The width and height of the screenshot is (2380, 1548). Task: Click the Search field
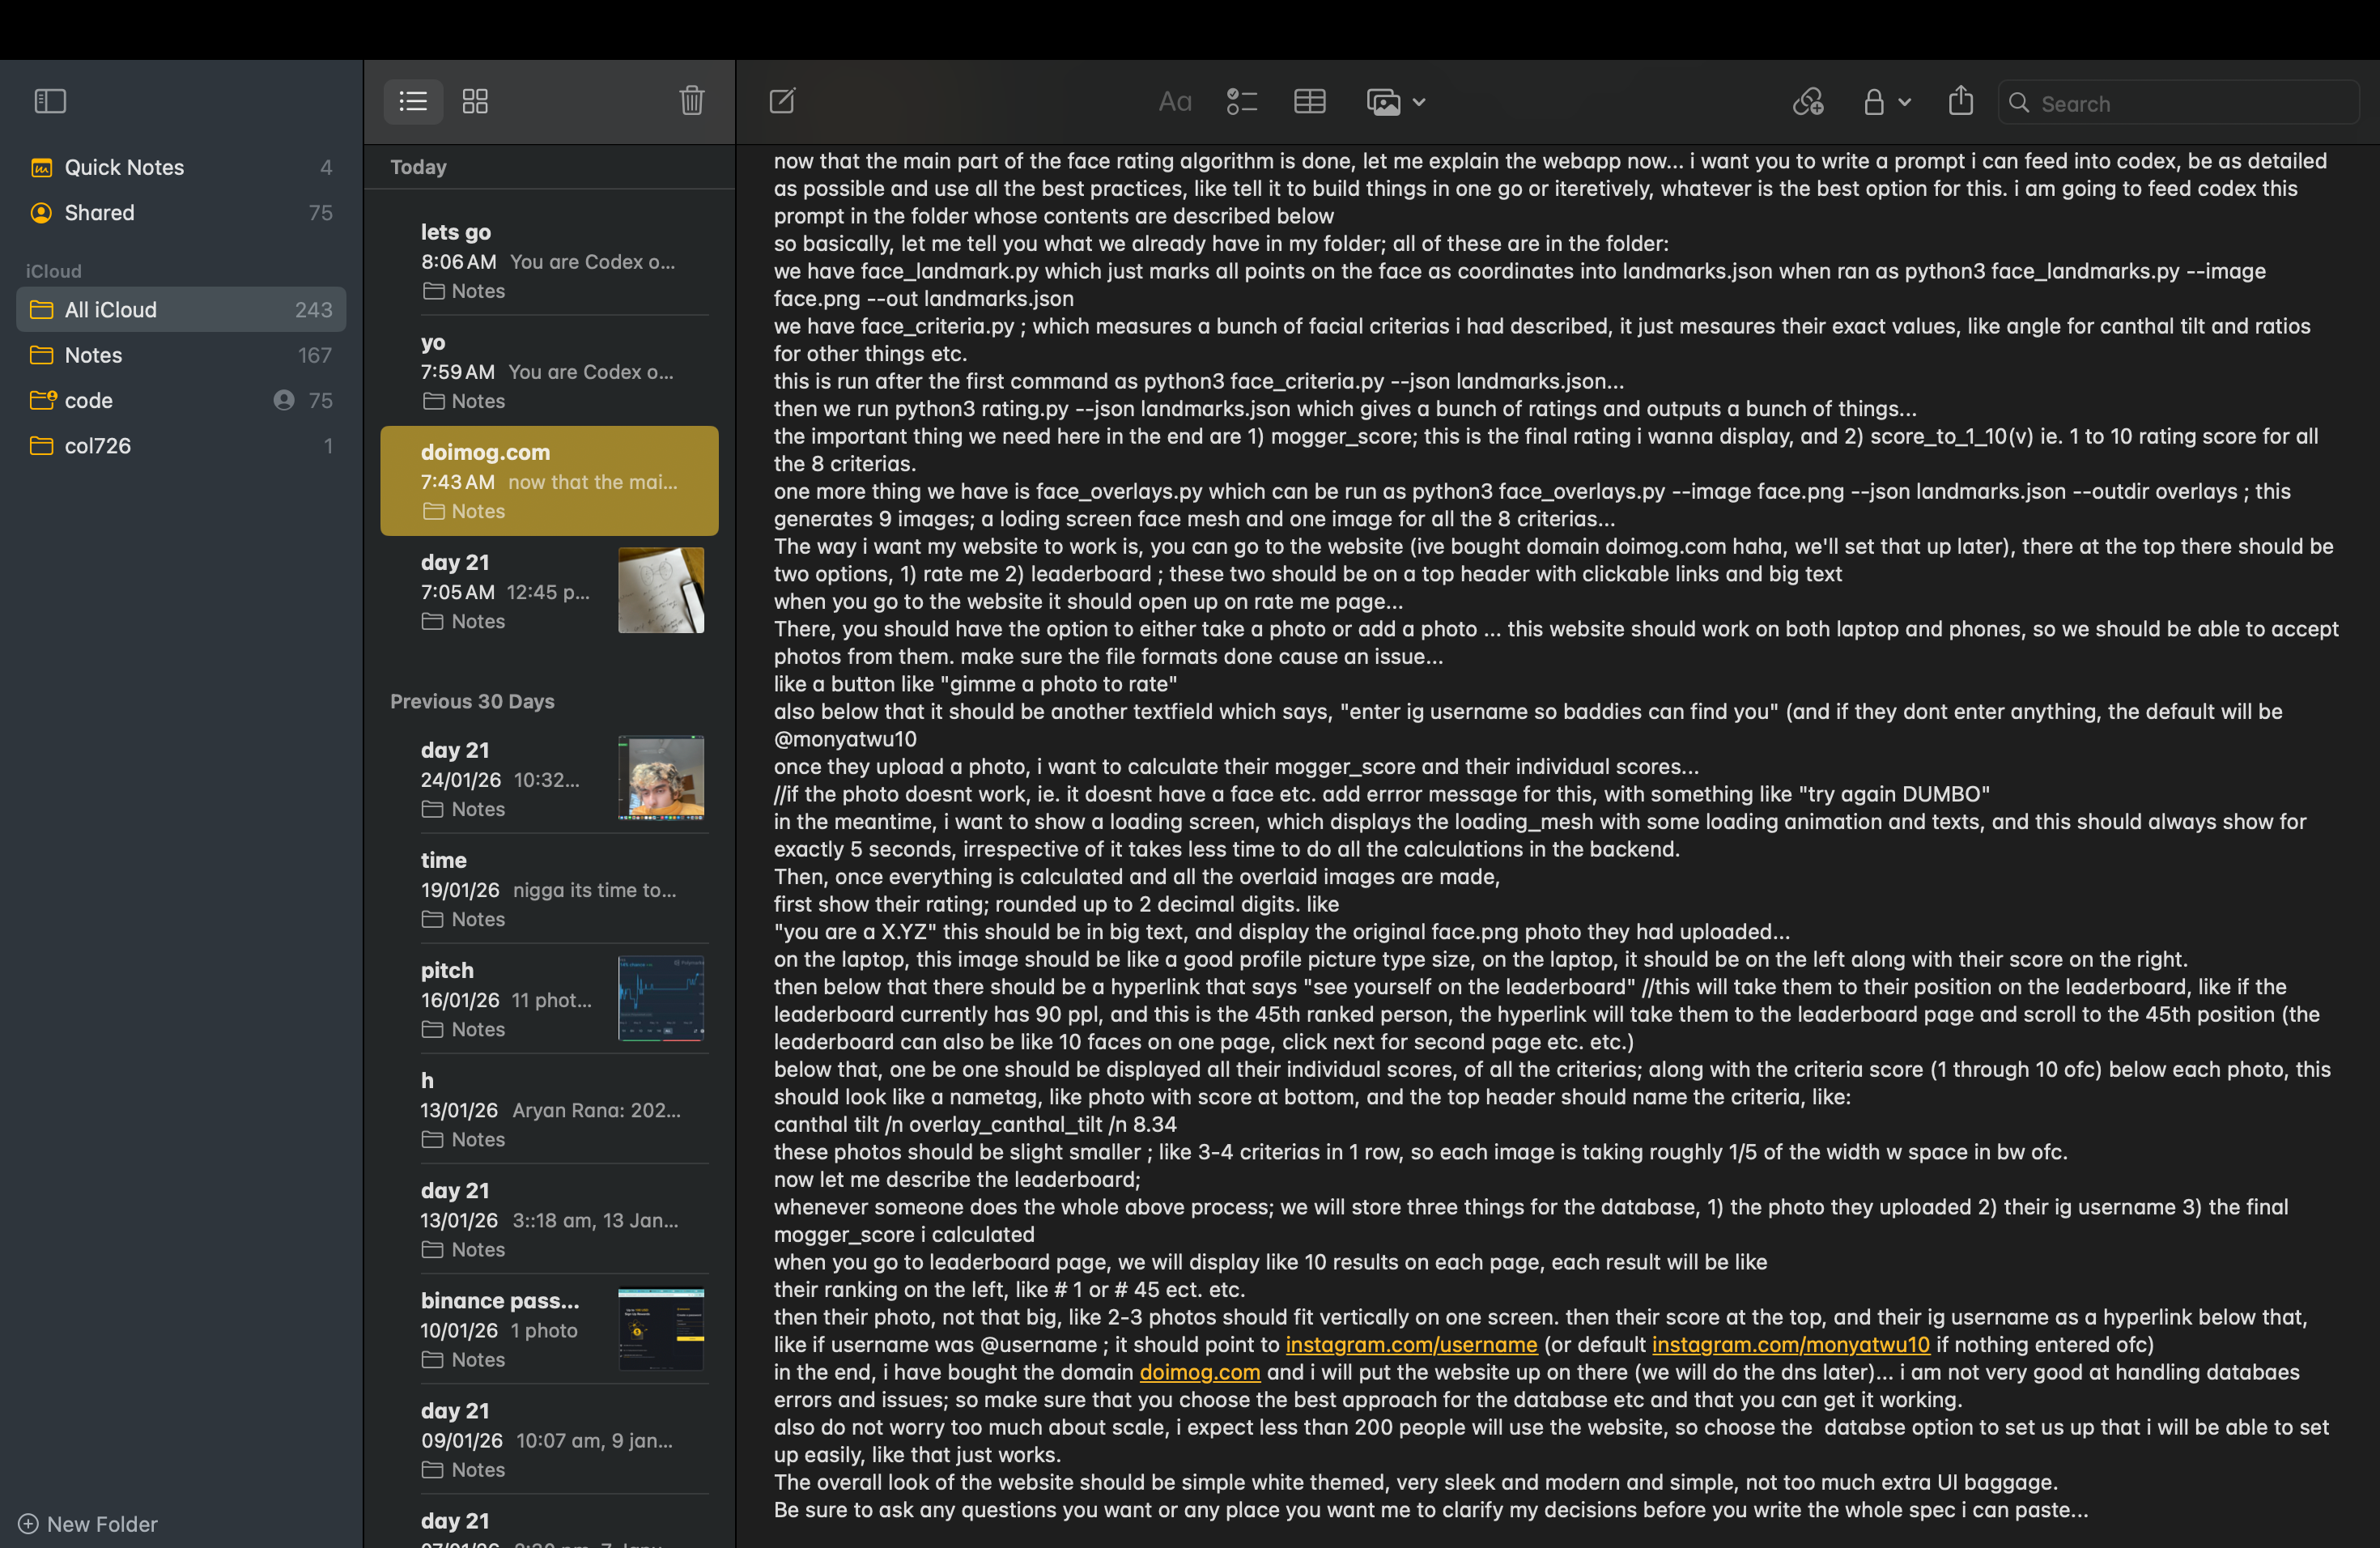(x=2180, y=103)
